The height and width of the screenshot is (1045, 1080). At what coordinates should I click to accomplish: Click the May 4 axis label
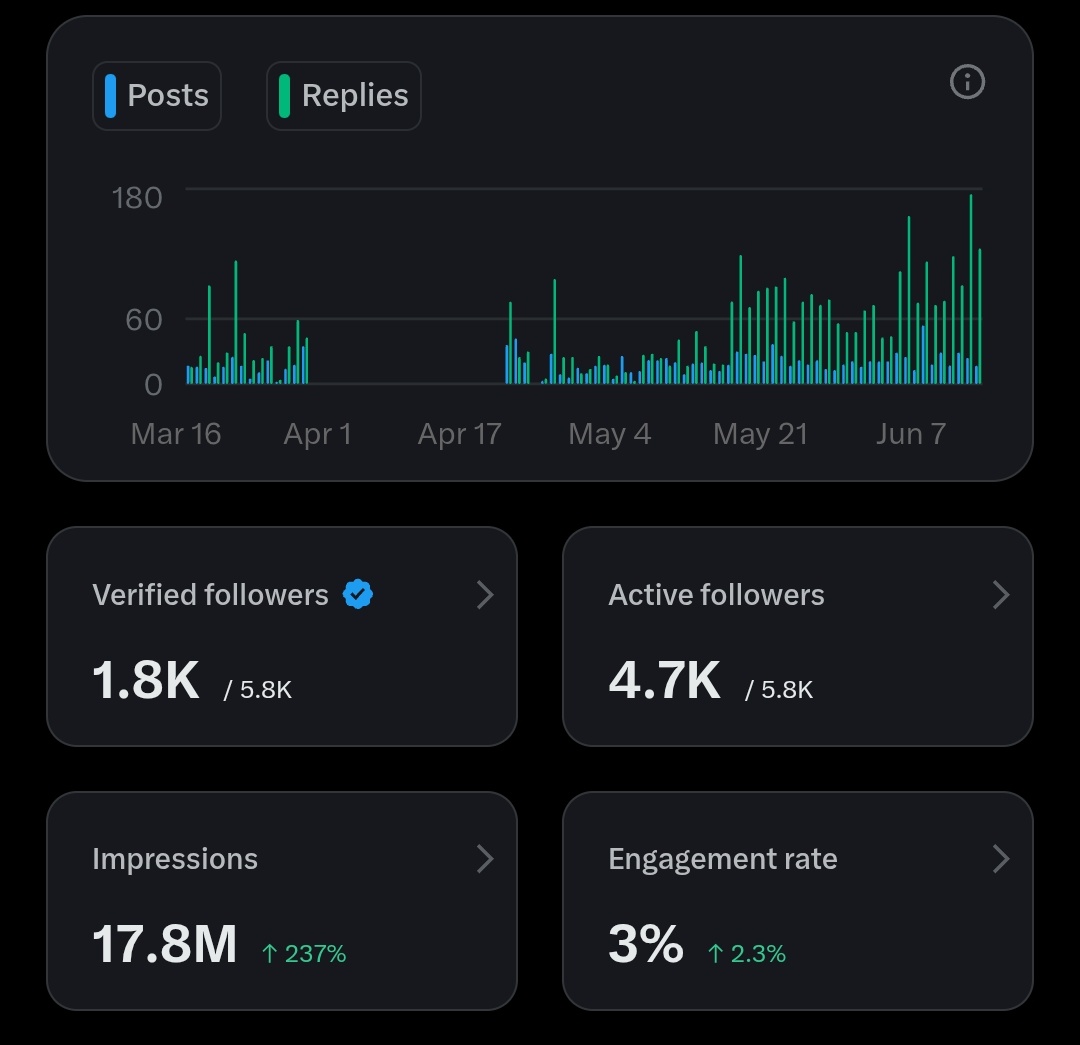pyautogui.click(x=610, y=434)
